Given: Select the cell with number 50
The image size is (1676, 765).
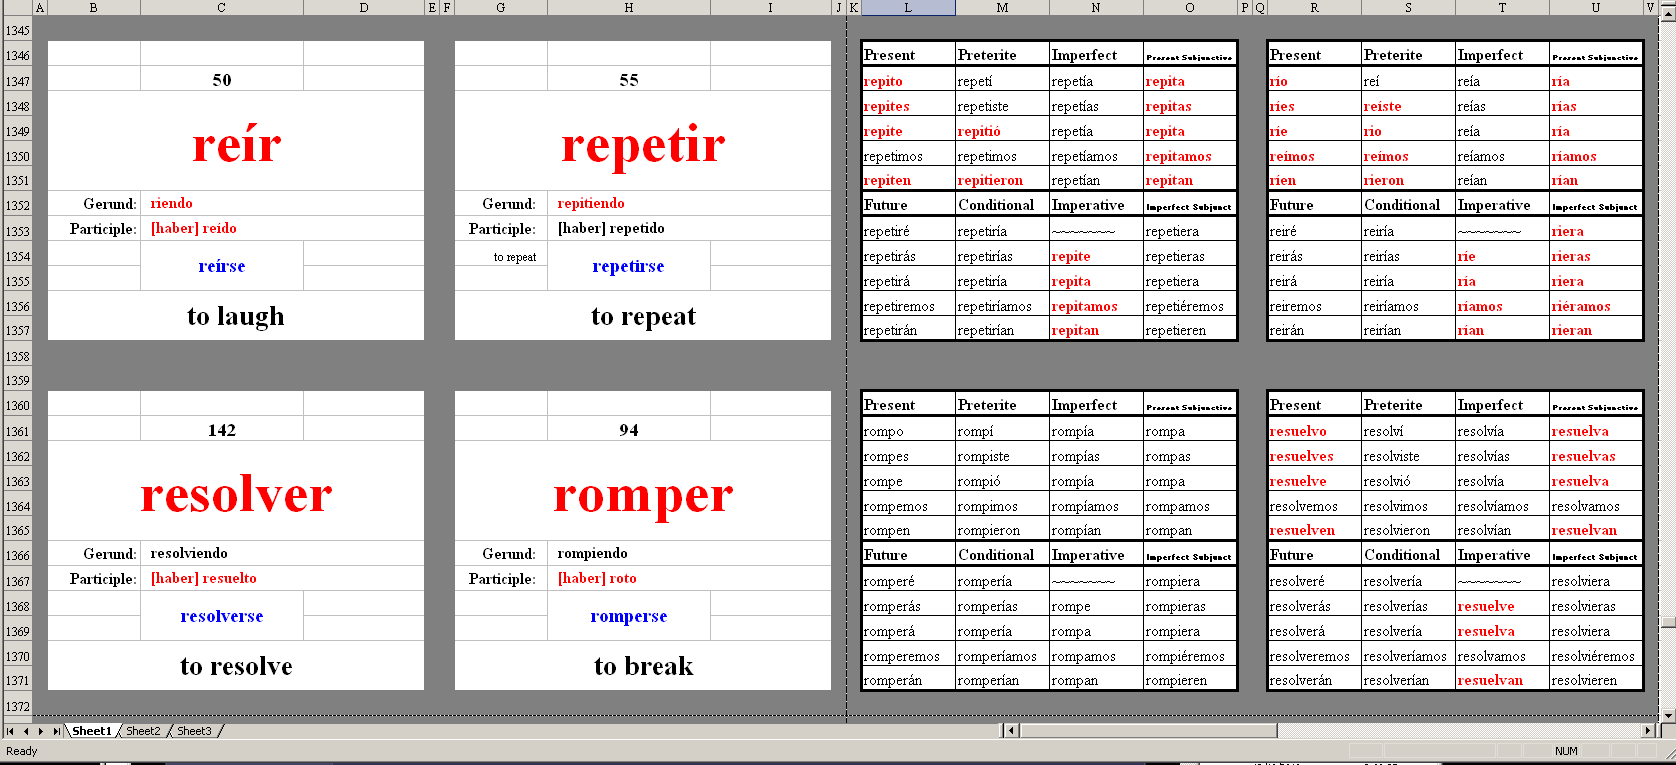Looking at the screenshot, I should (x=222, y=79).
